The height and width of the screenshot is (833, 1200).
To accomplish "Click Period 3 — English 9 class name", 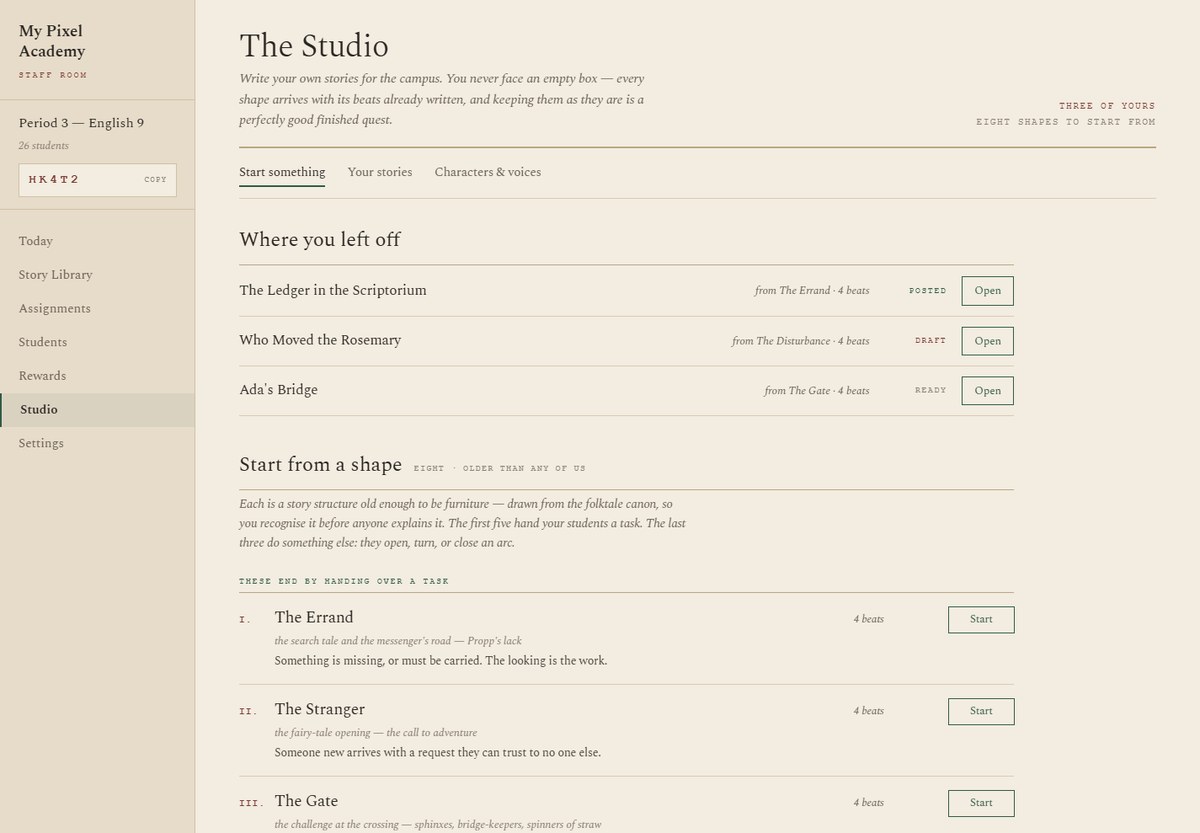I will click(x=81, y=123).
